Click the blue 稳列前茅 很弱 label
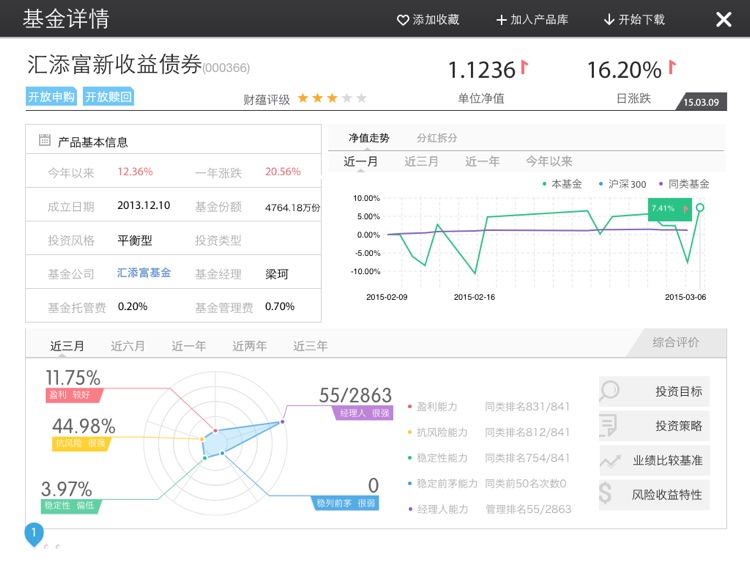 click(x=346, y=503)
